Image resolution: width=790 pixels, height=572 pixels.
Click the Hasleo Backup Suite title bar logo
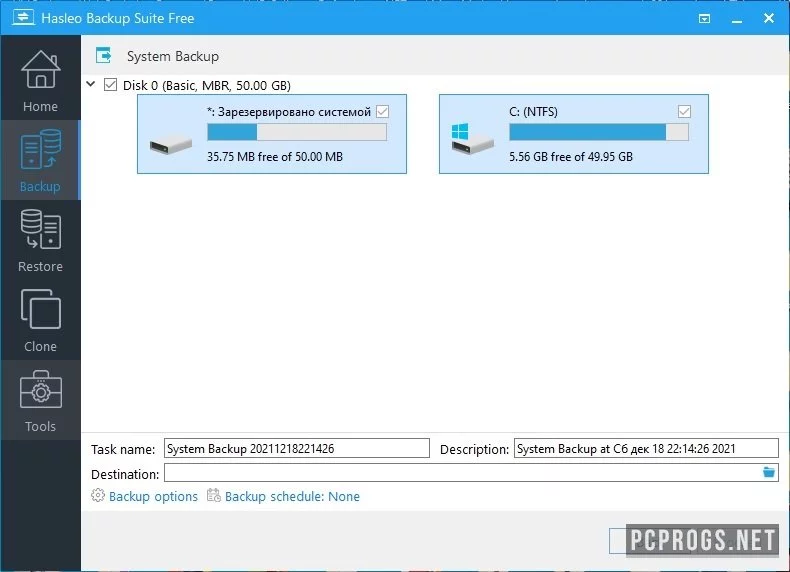(x=23, y=18)
